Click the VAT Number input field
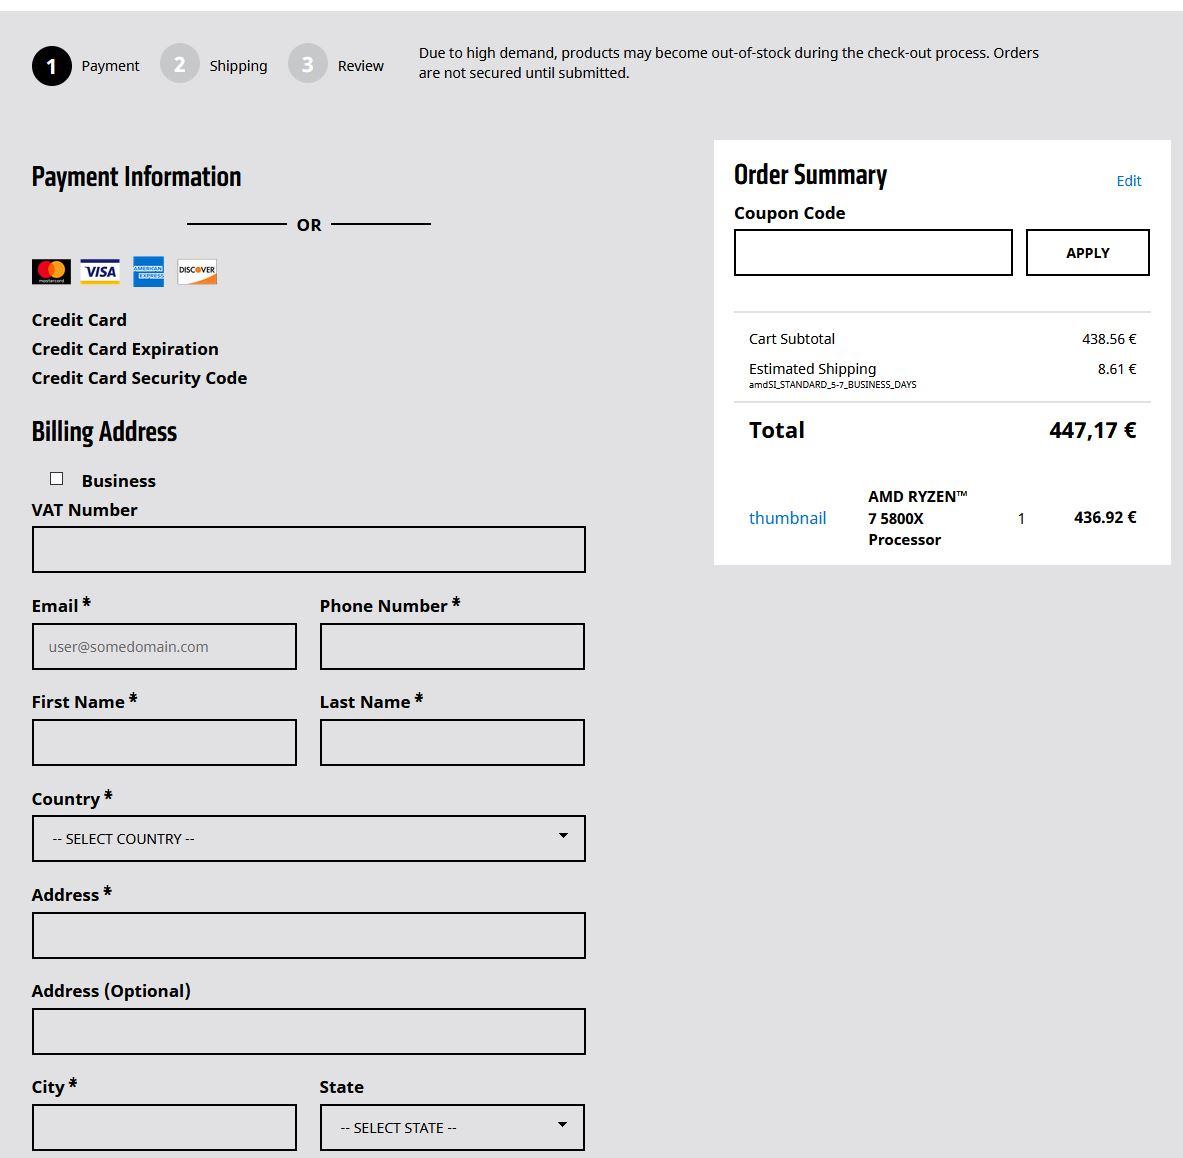The height and width of the screenshot is (1158, 1183). pos(308,550)
